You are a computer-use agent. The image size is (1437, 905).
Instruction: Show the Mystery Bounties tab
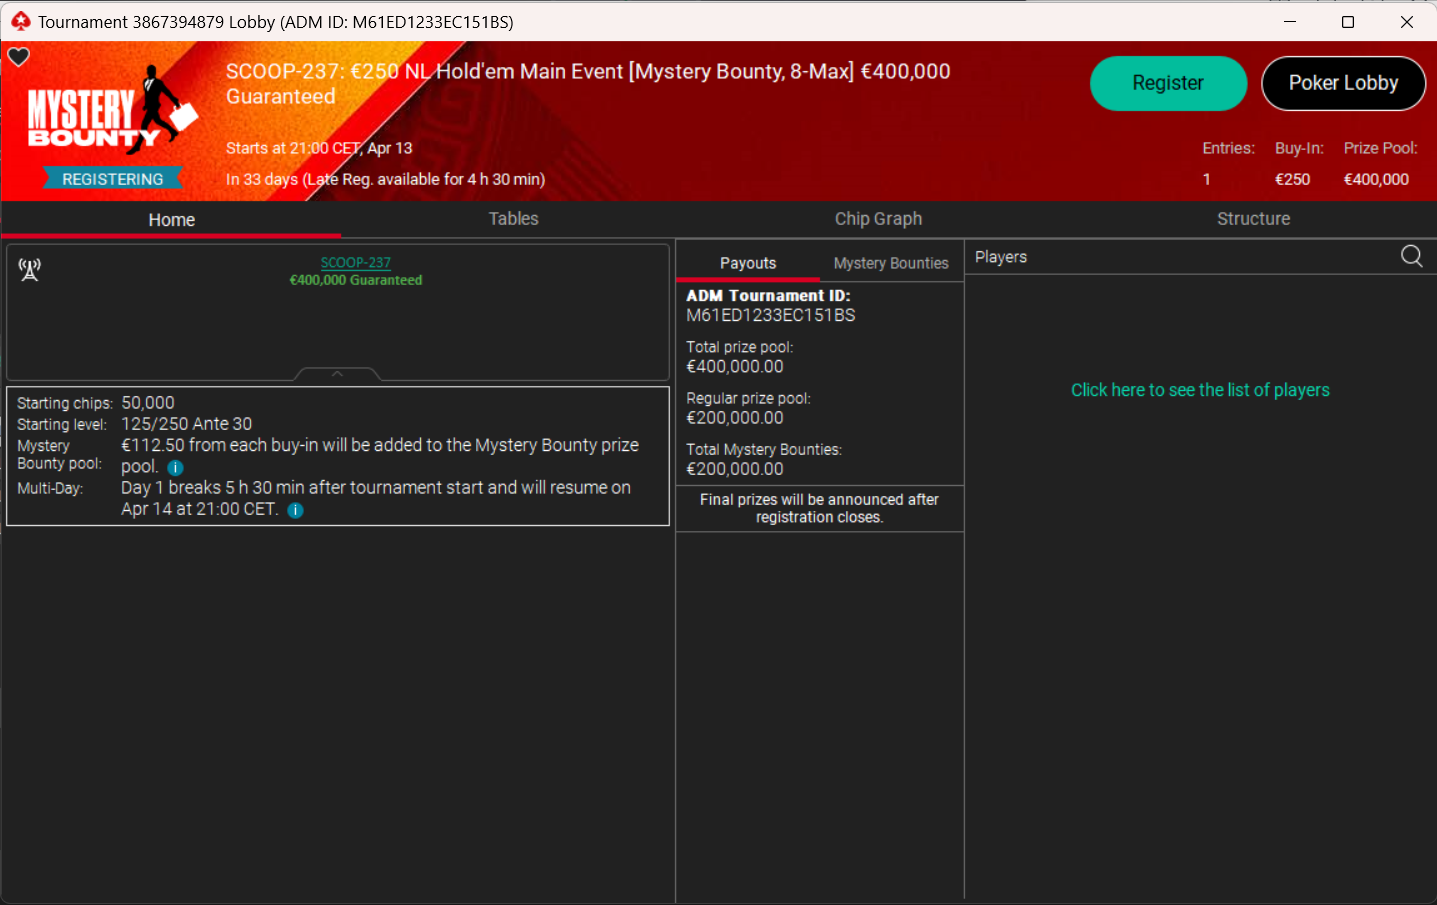click(891, 263)
